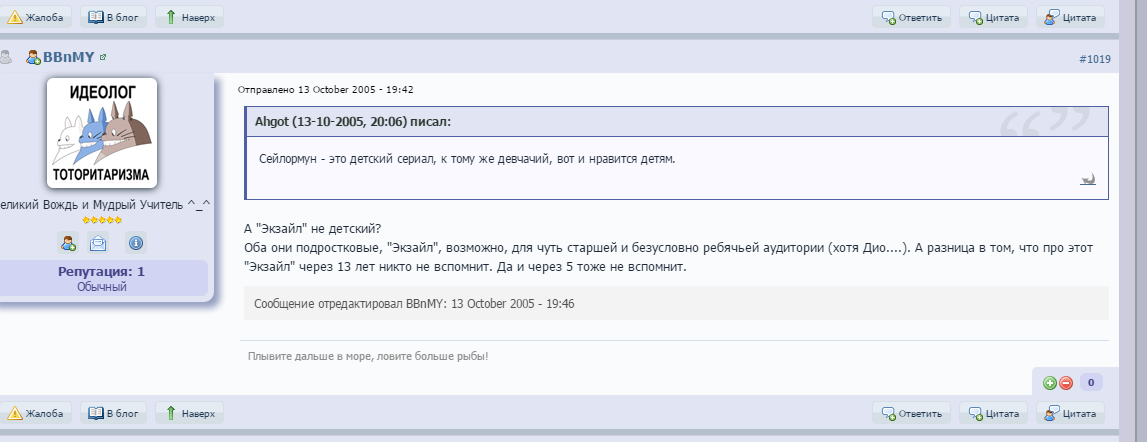Viewport: 1147px width, 442px height.
Task: Click Ответить button above the post
Action: [908, 17]
